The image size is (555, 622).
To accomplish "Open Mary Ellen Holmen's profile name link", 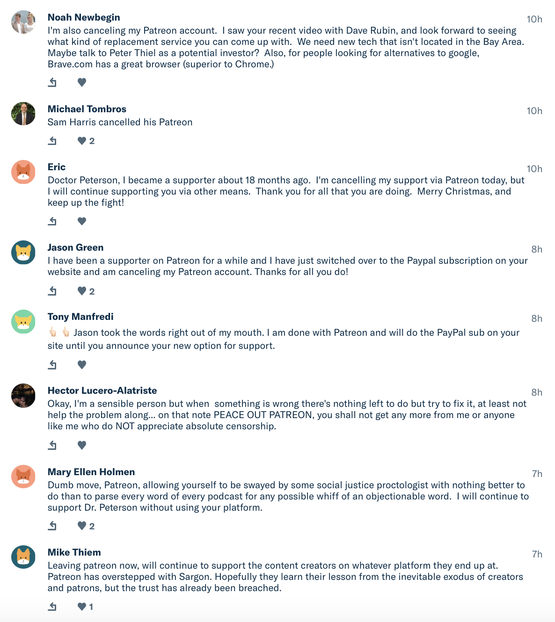I will (x=91, y=472).
